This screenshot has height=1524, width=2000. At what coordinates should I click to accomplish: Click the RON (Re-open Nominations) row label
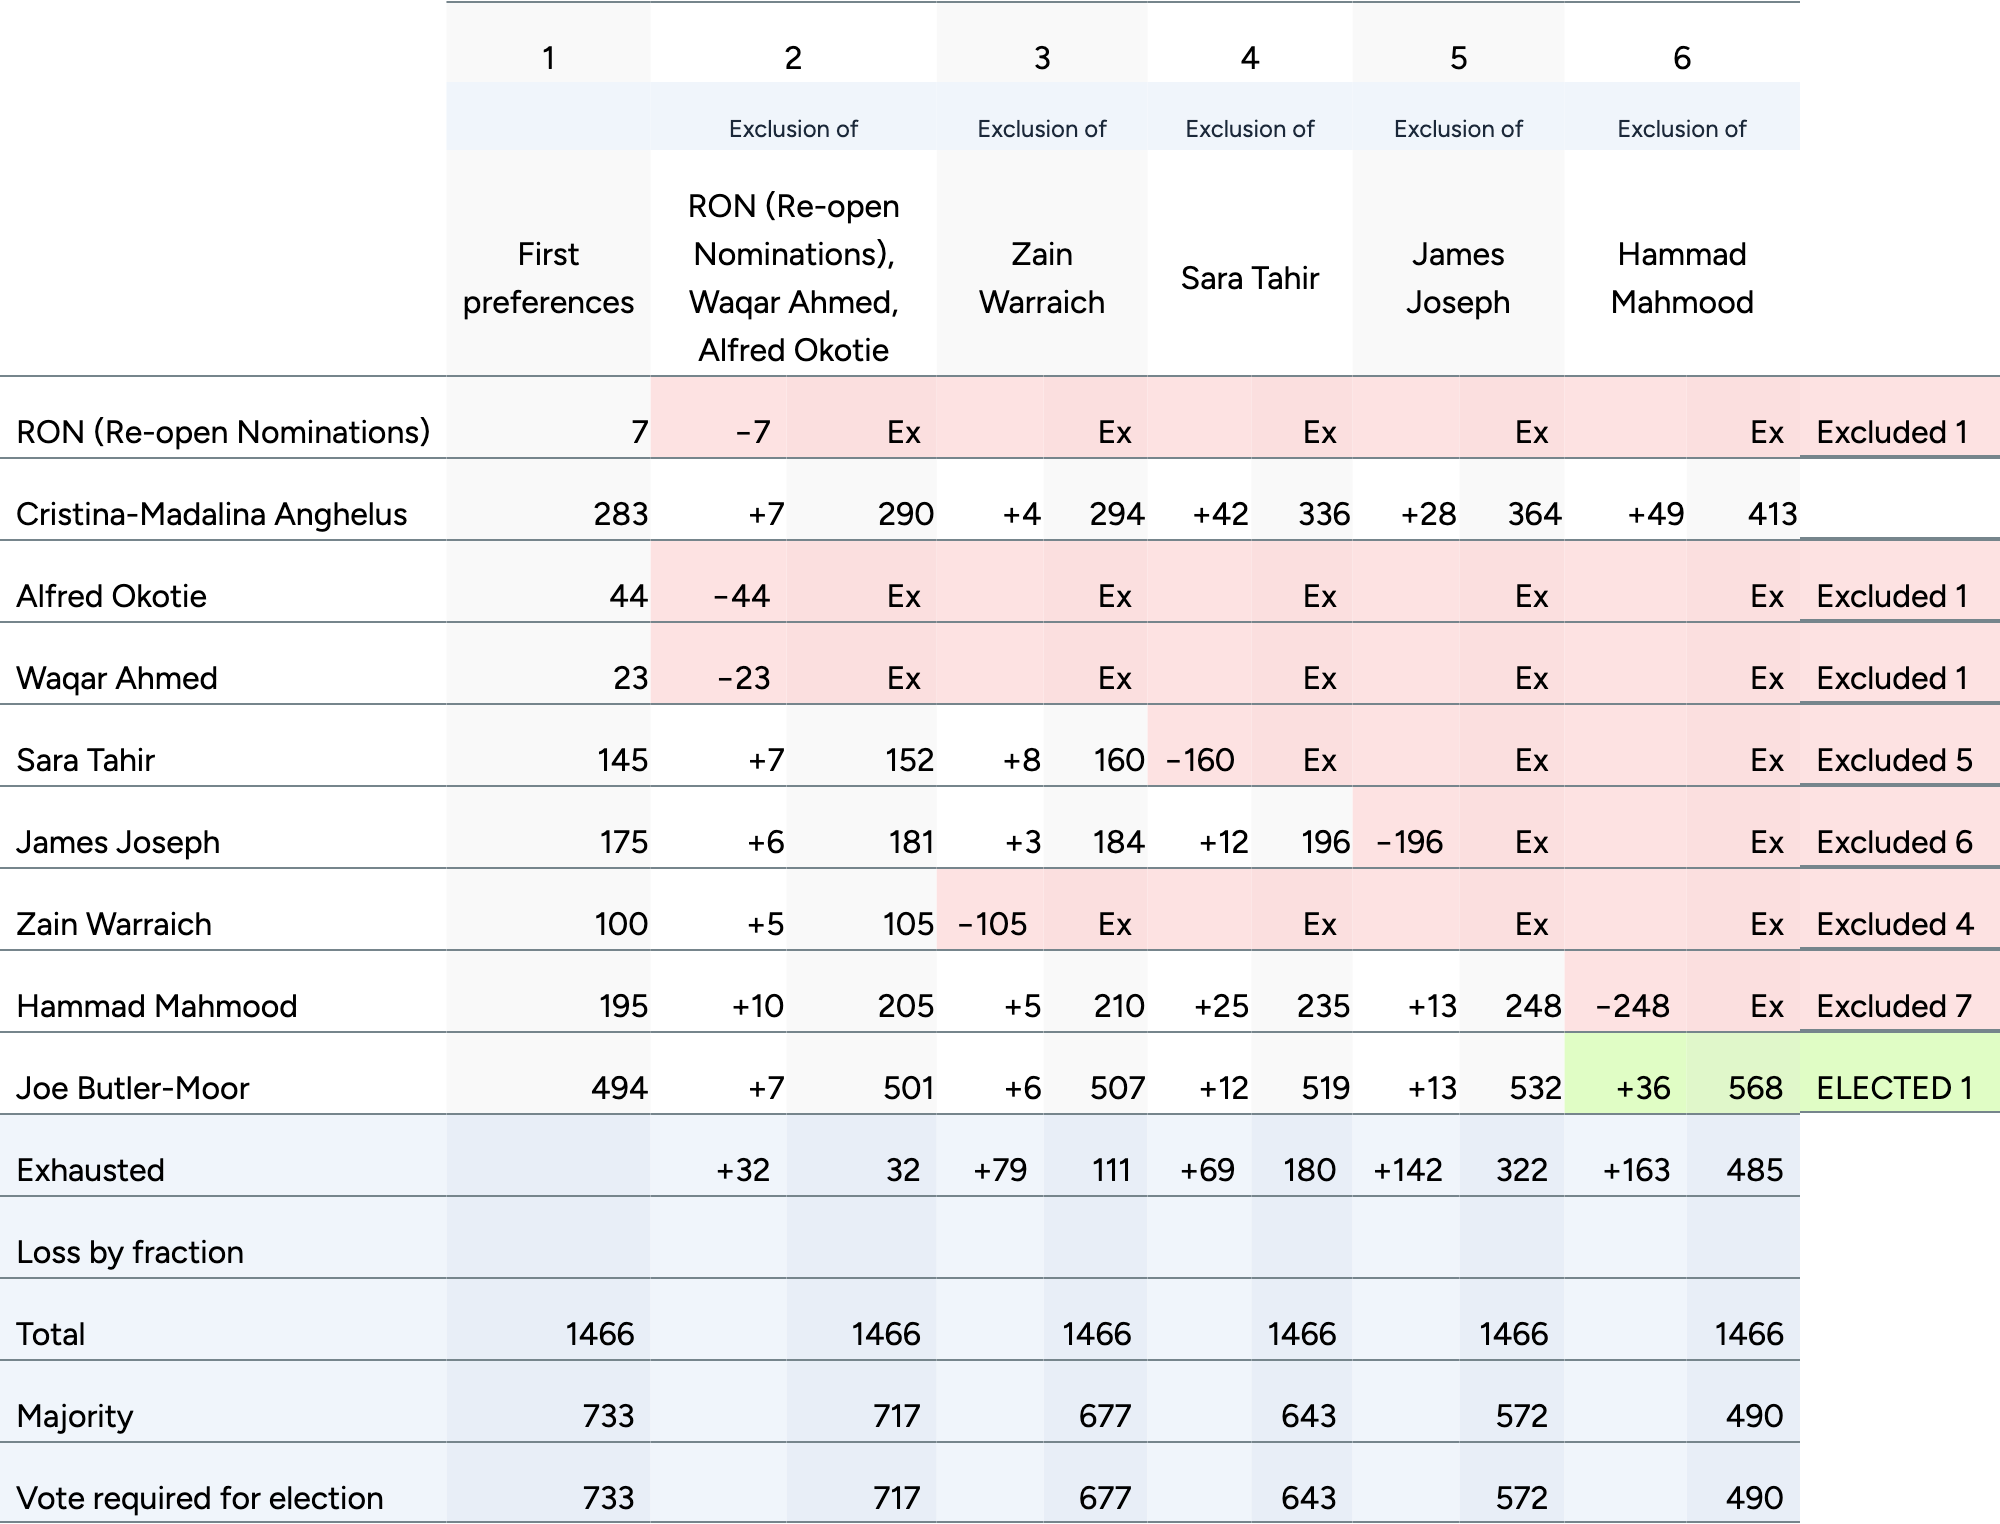pyautogui.click(x=223, y=431)
